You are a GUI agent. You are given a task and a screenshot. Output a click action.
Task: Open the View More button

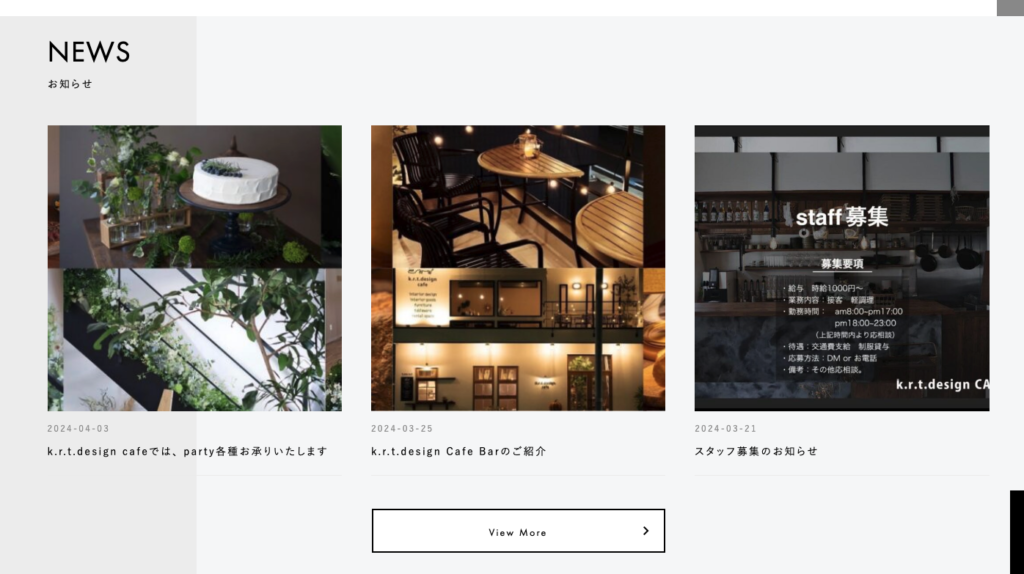click(518, 531)
